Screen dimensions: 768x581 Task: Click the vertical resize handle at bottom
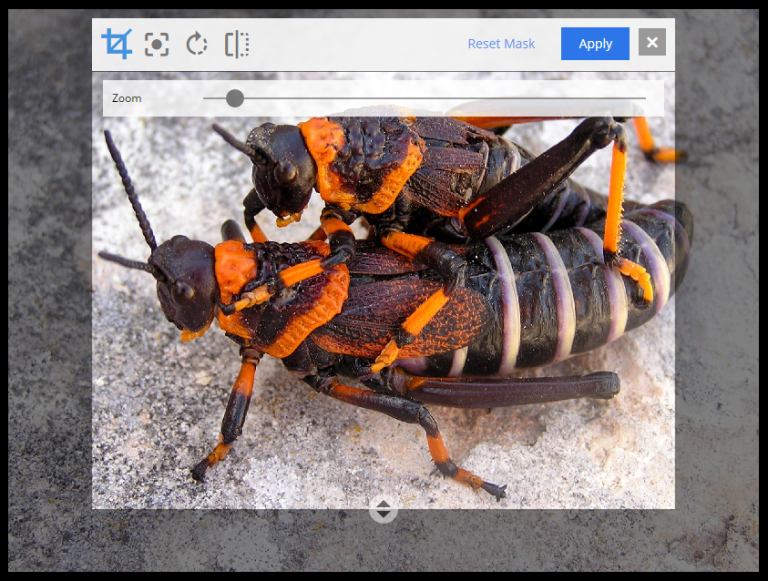pos(383,509)
